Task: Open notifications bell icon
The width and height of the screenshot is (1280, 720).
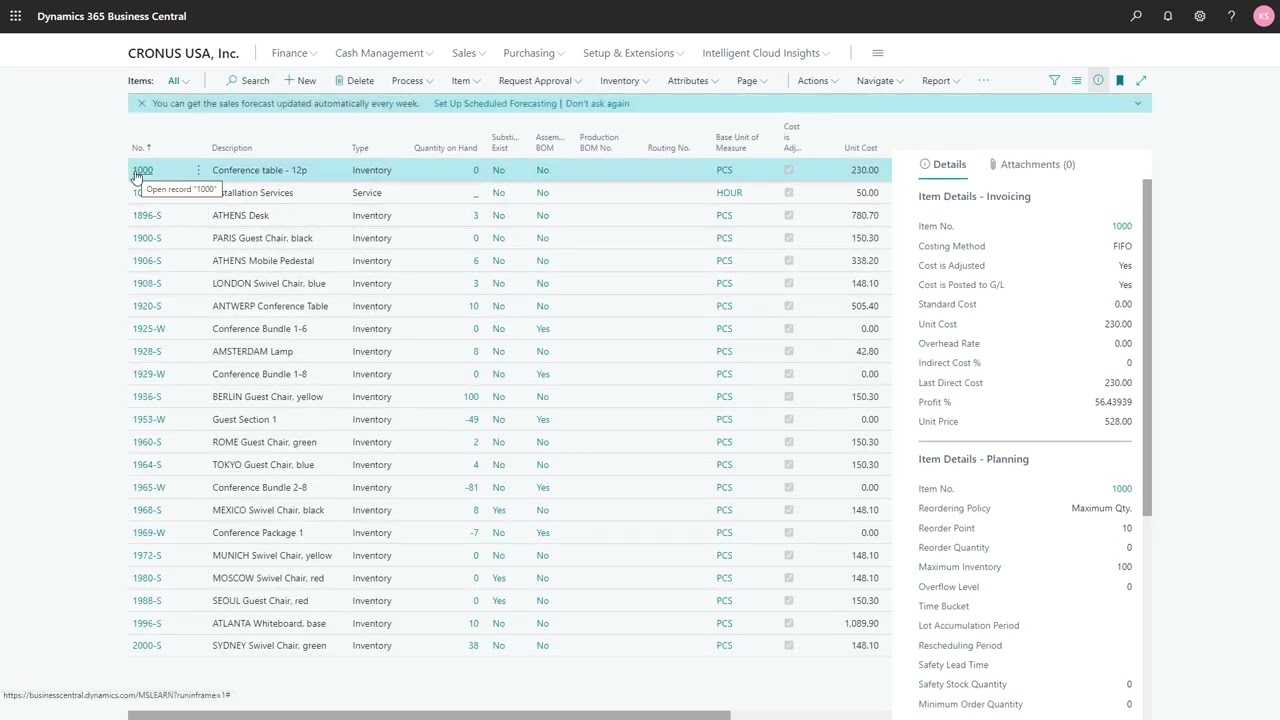Action: [x=1168, y=16]
